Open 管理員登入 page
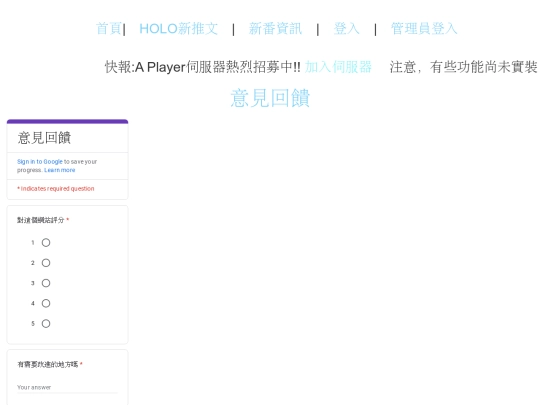The image size is (540, 405). click(424, 29)
